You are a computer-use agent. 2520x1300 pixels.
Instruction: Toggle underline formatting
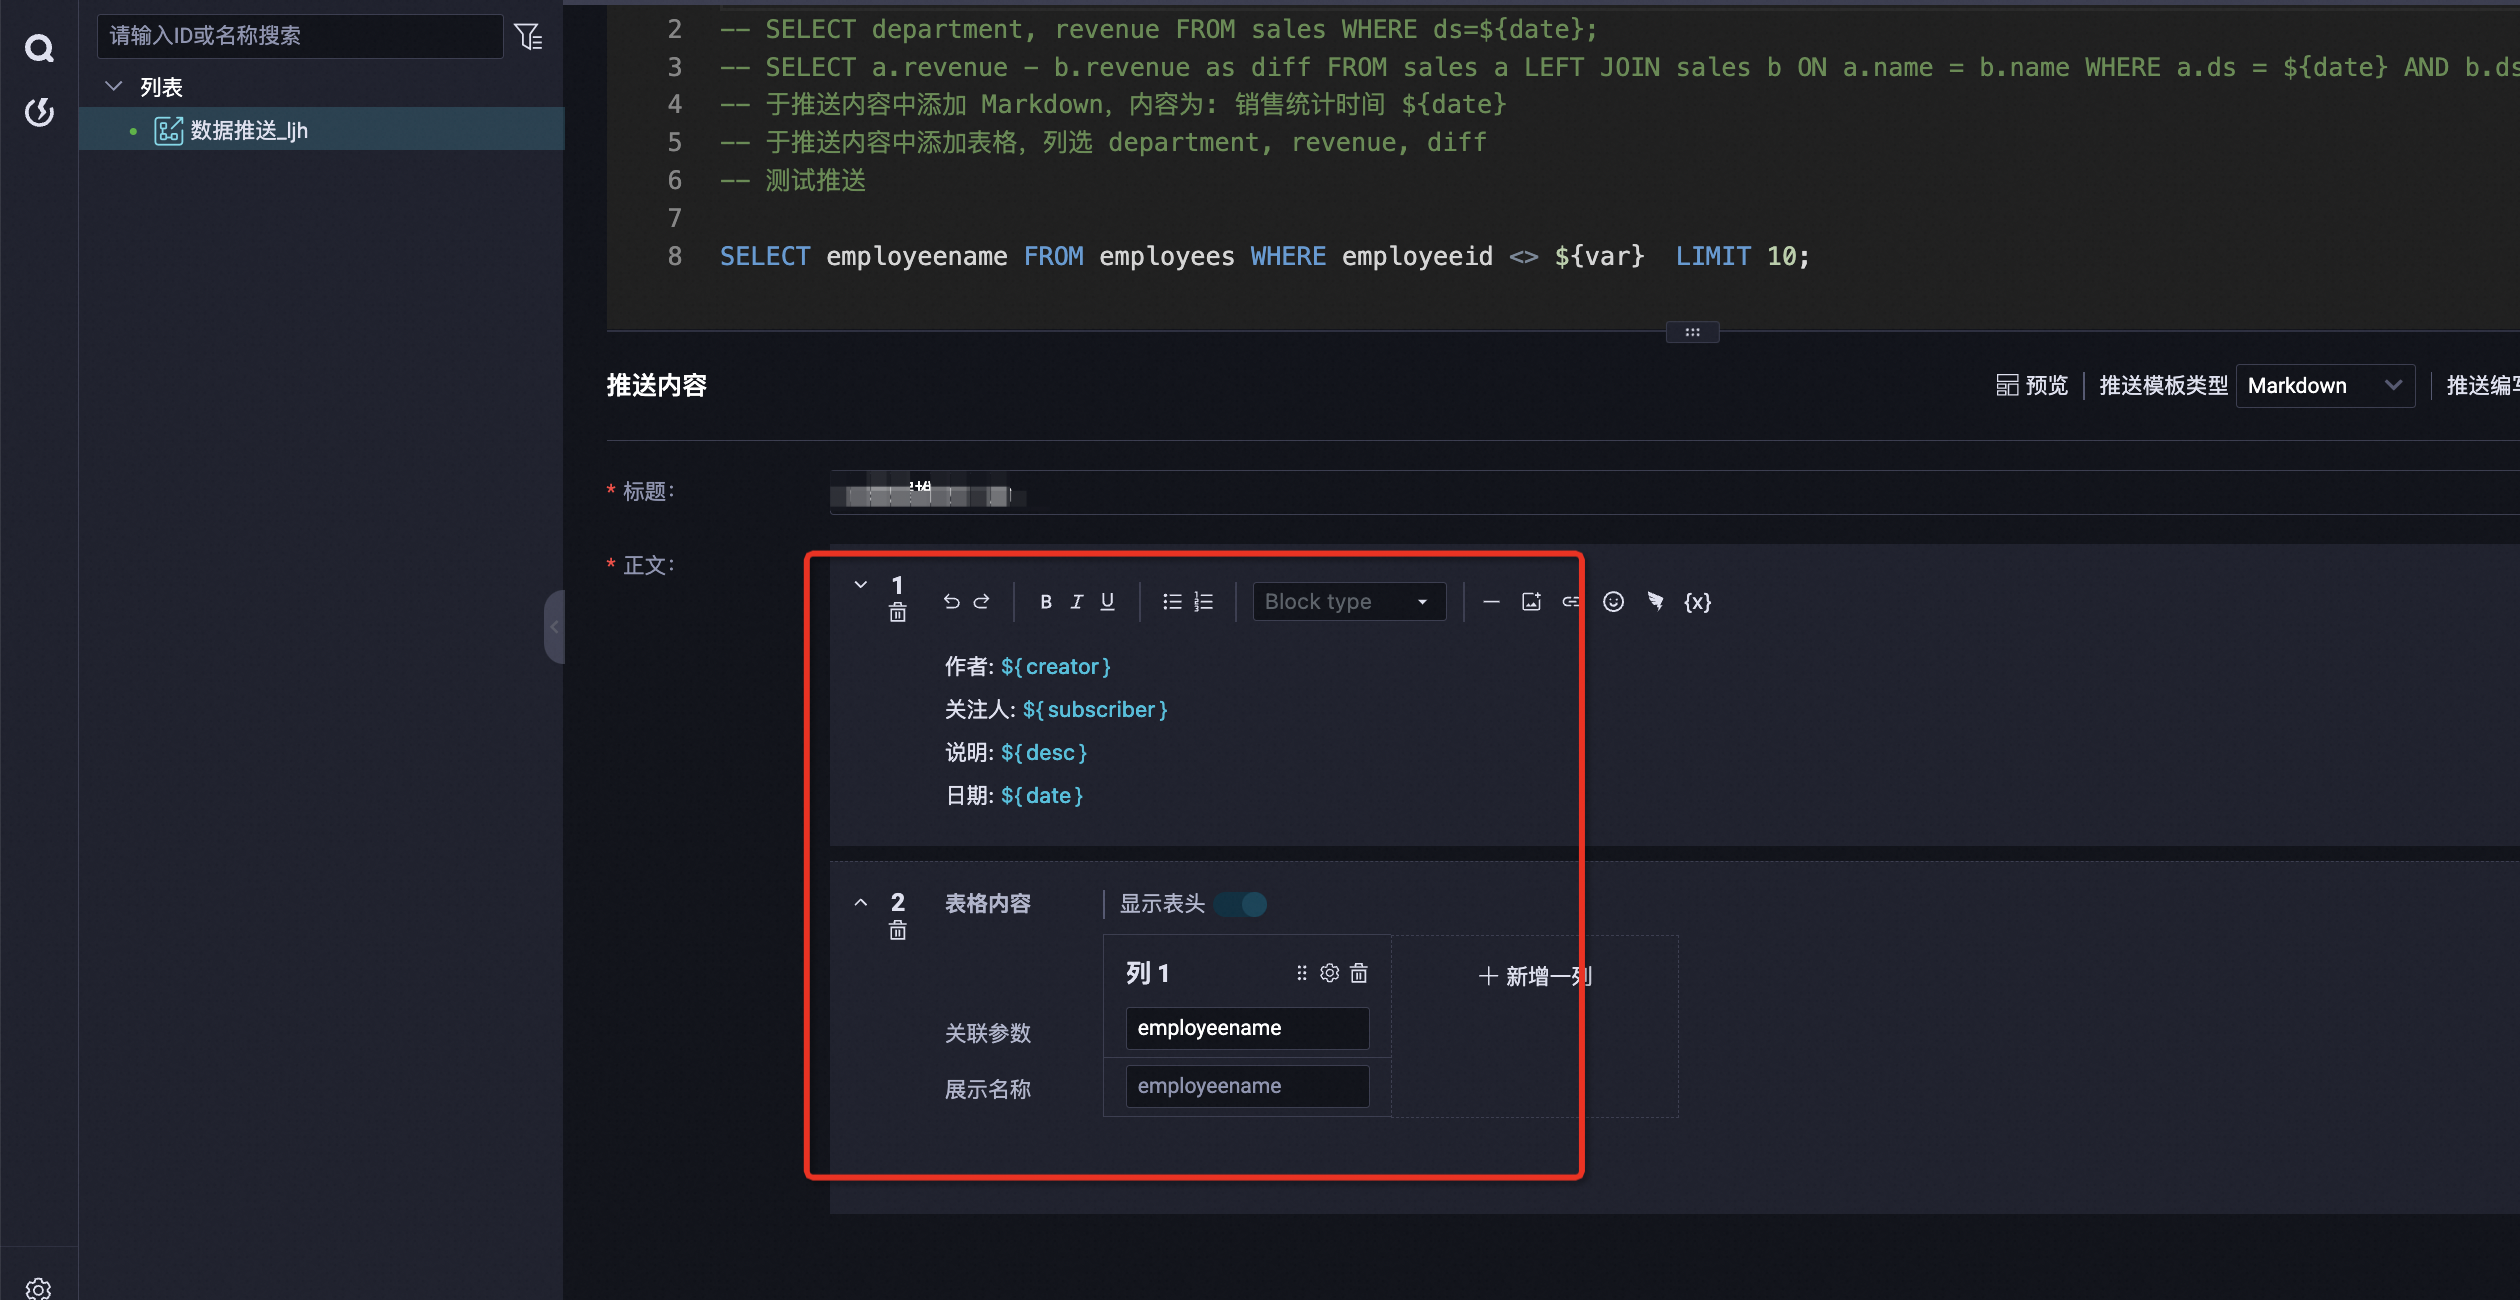tap(1107, 601)
